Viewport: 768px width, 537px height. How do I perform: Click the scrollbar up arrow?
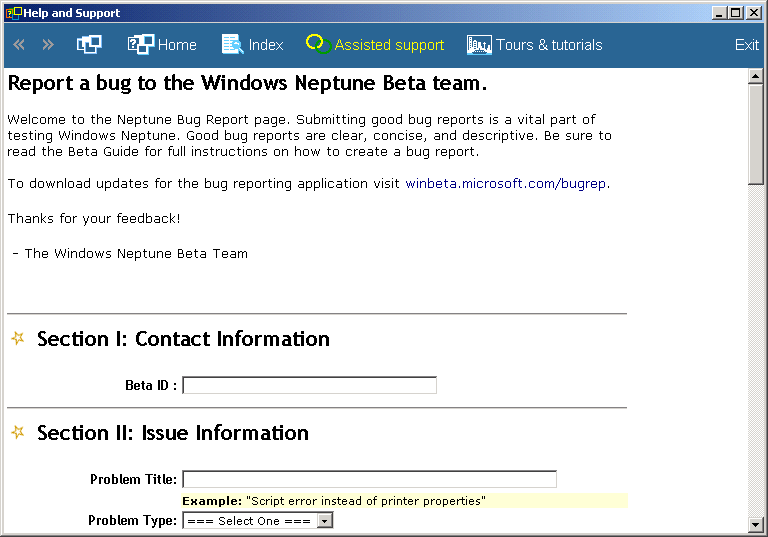(x=755, y=76)
